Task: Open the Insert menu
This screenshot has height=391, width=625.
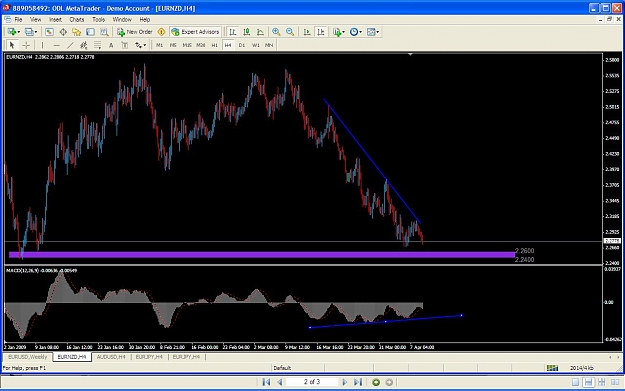Action: pyautogui.click(x=55, y=19)
